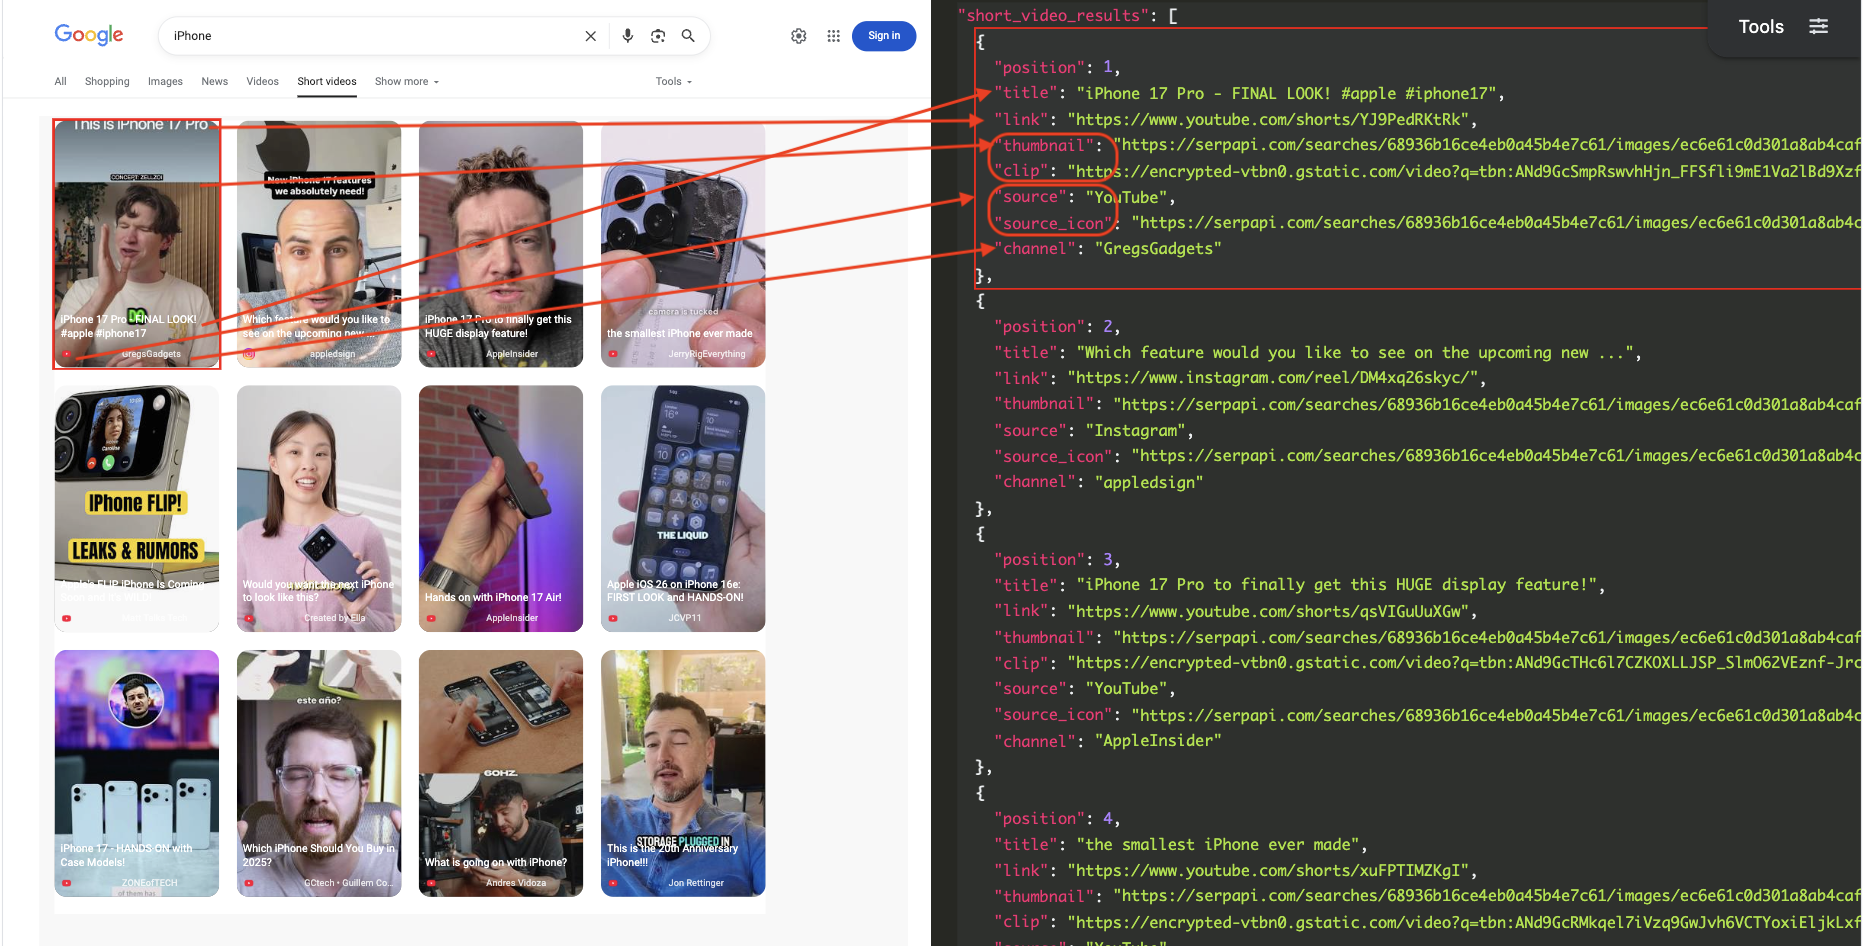Switch to the Images tab
Screen dimensions: 1866x946
[165, 82]
